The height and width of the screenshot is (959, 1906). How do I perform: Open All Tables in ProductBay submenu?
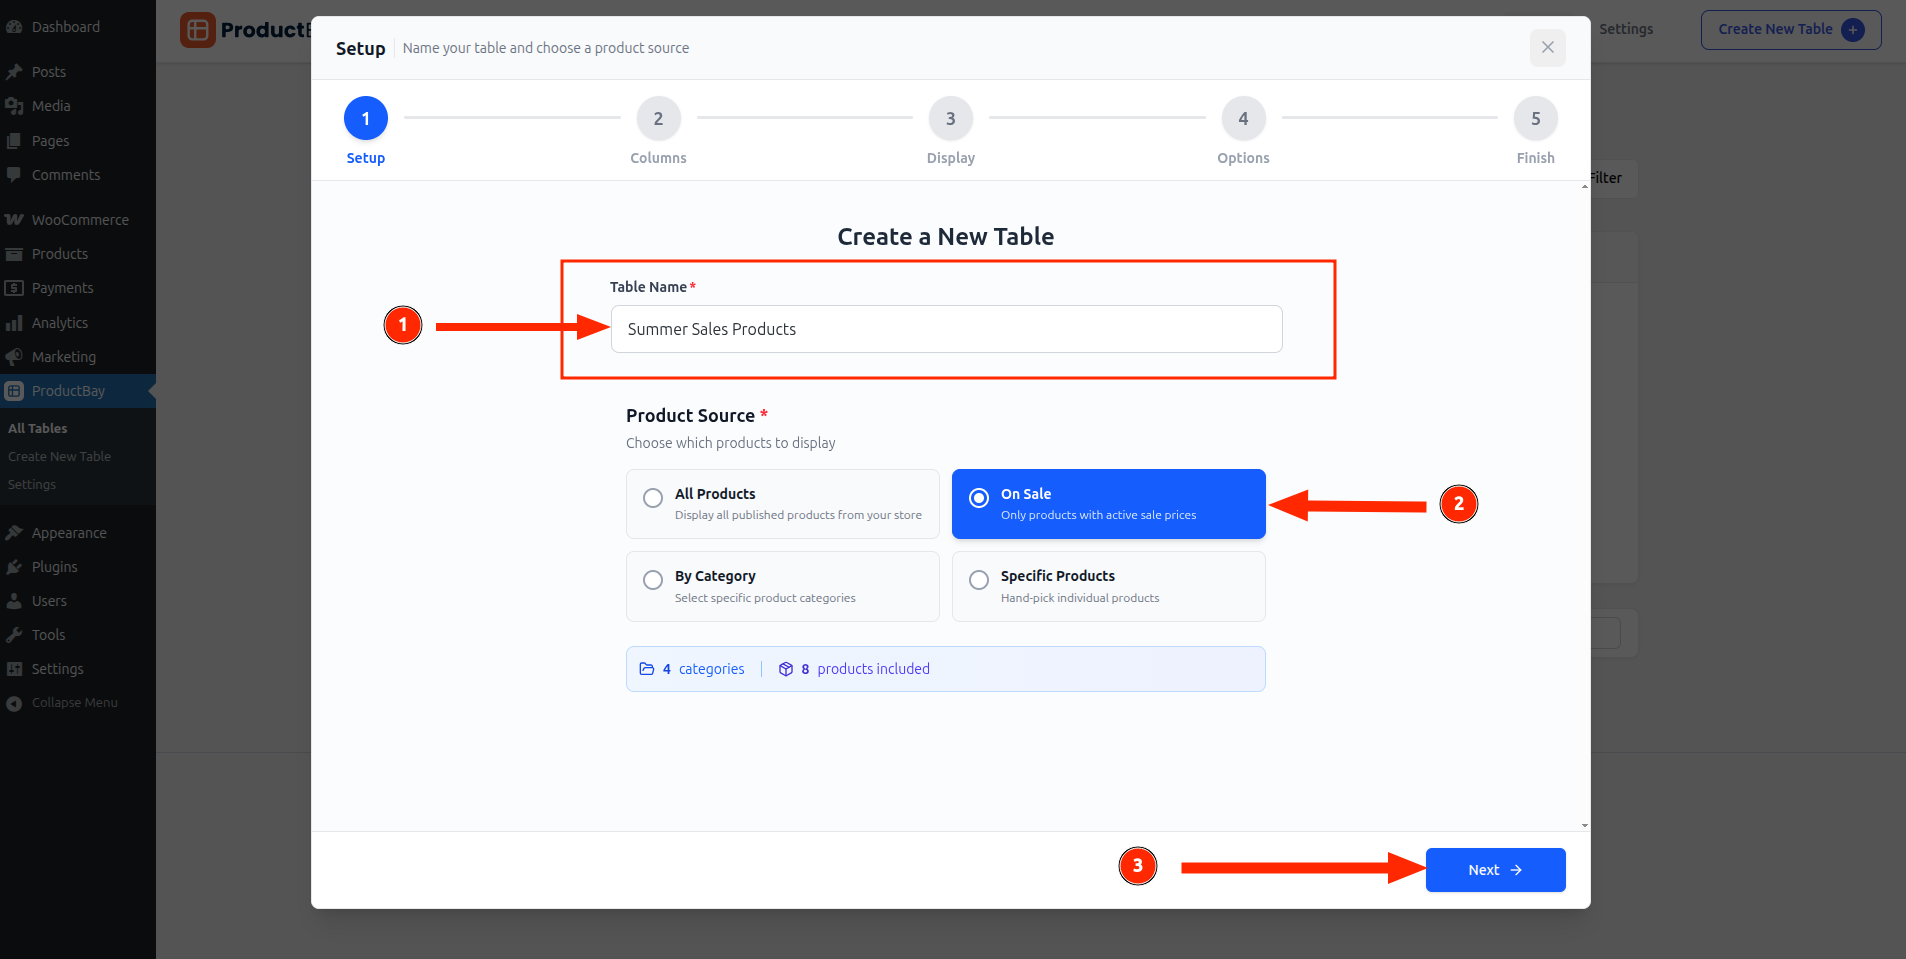37,427
